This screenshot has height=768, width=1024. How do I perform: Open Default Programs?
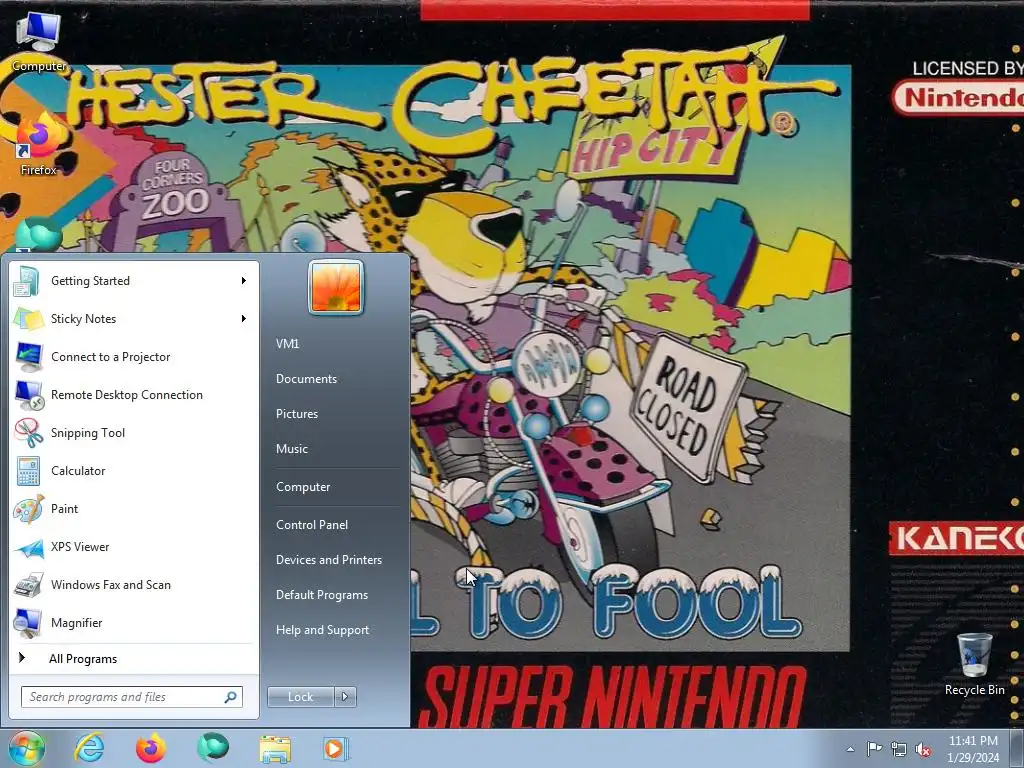pyautogui.click(x=321, y=595)
